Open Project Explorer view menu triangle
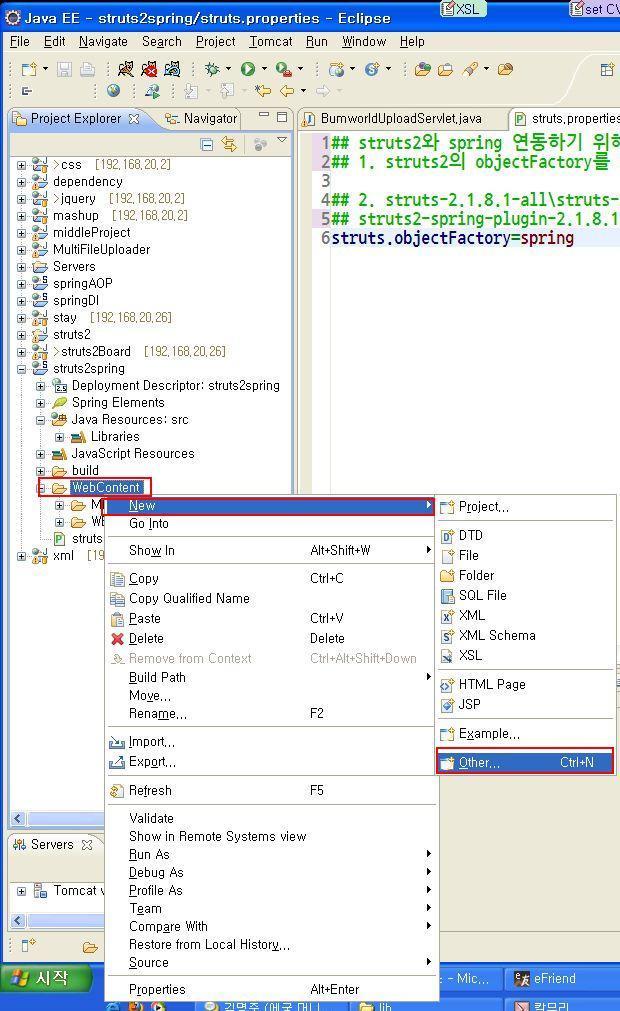620x1011 pixels. [x=282, y=140]
